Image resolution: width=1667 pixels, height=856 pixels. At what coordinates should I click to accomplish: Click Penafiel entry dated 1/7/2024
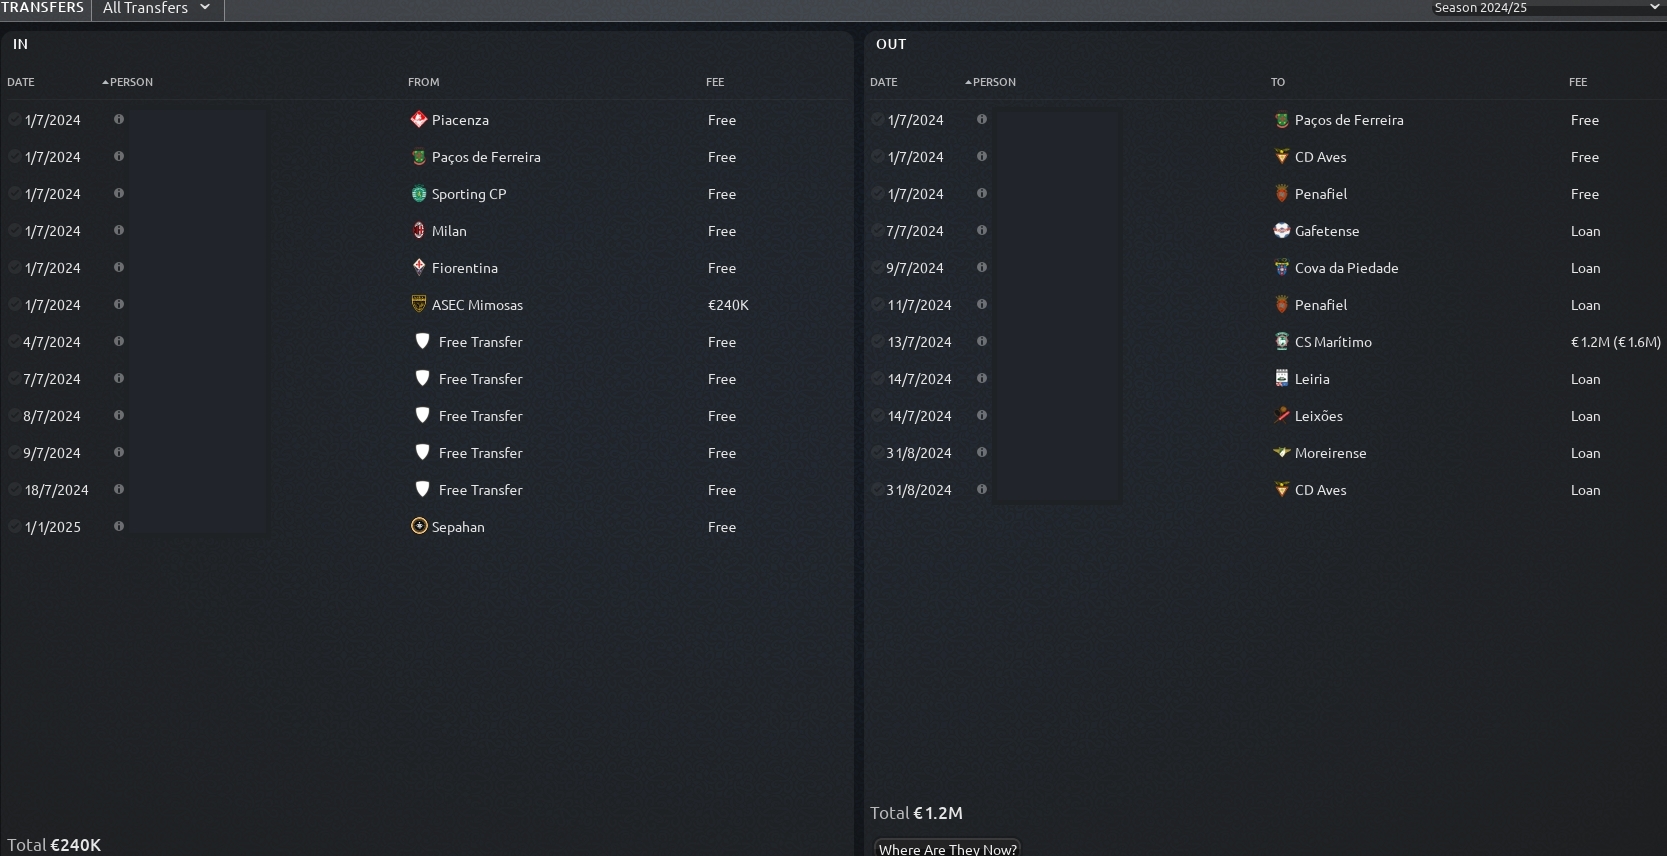pos(1321,194)
